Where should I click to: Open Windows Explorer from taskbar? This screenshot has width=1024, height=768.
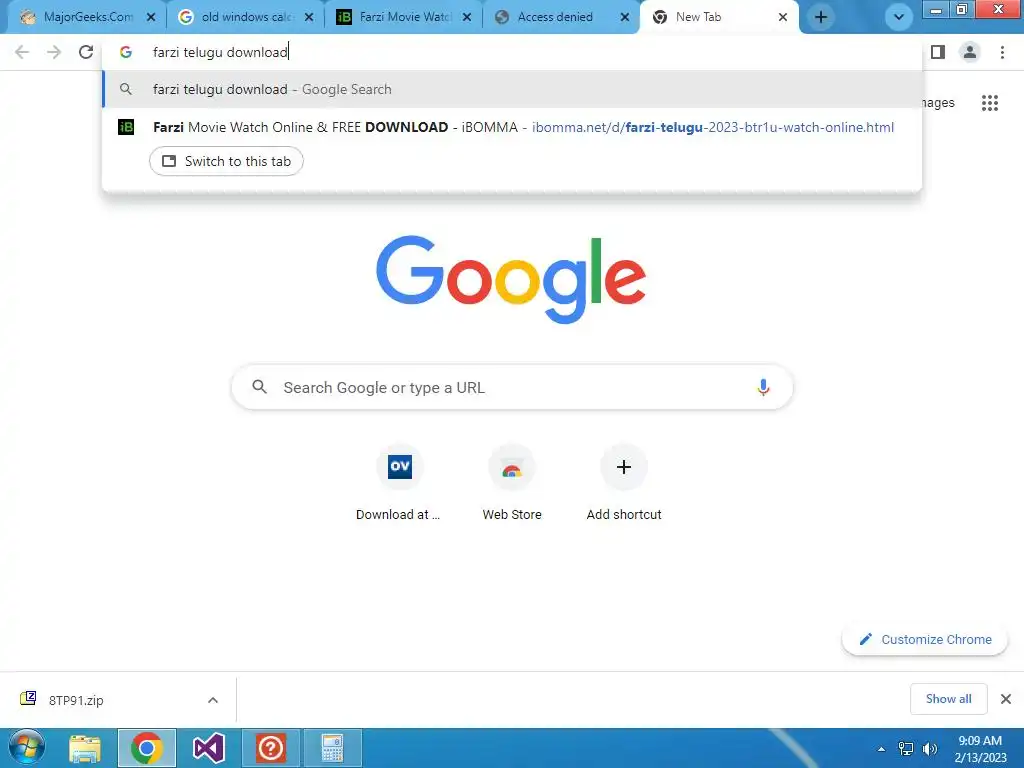[x=85, y=748]
